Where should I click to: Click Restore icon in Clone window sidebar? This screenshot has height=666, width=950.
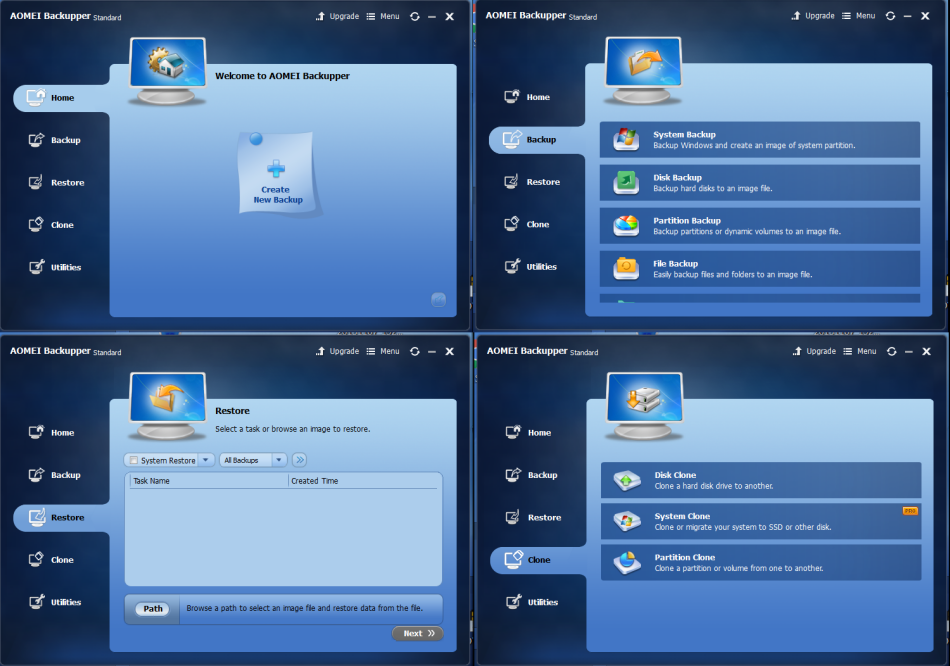[513, 517]
